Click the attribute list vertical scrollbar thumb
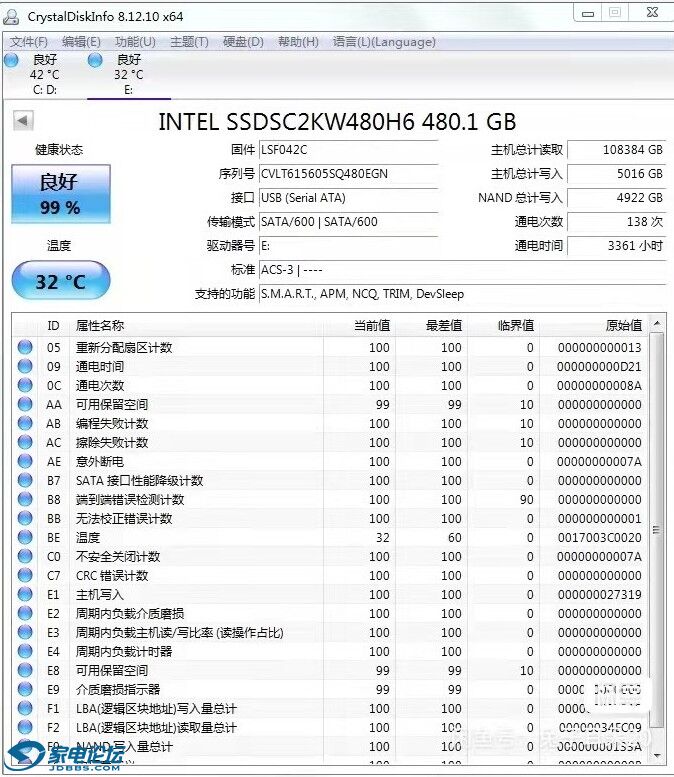The width and height of the screenshot is (674, 777). coord(657,530)
